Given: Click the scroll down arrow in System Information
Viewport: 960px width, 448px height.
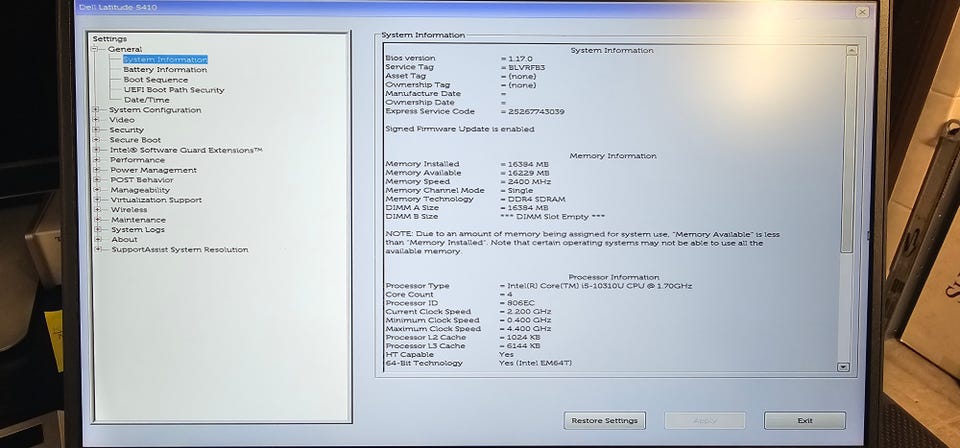Looking at the screenshot, I should (843, 367).
